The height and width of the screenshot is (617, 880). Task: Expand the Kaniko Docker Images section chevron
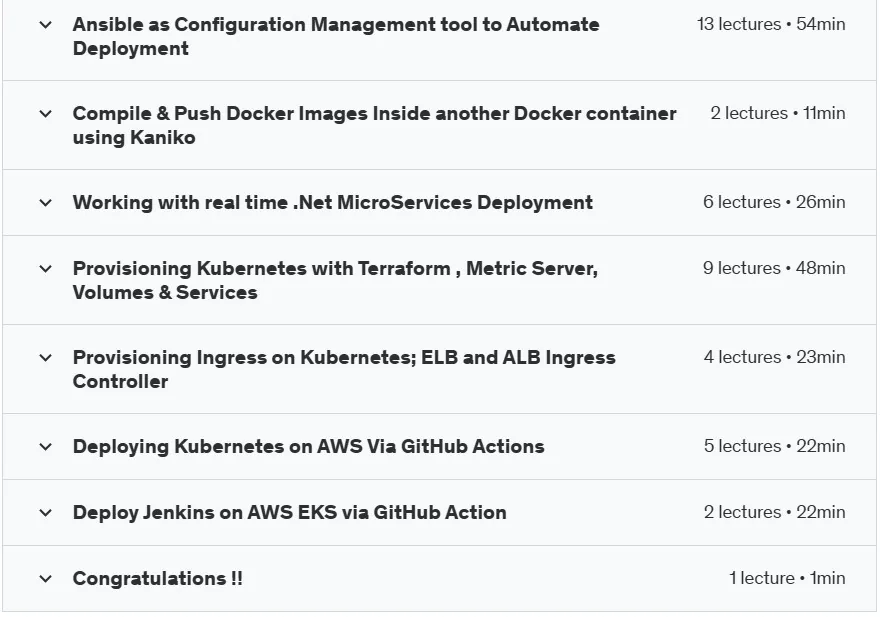45,113
